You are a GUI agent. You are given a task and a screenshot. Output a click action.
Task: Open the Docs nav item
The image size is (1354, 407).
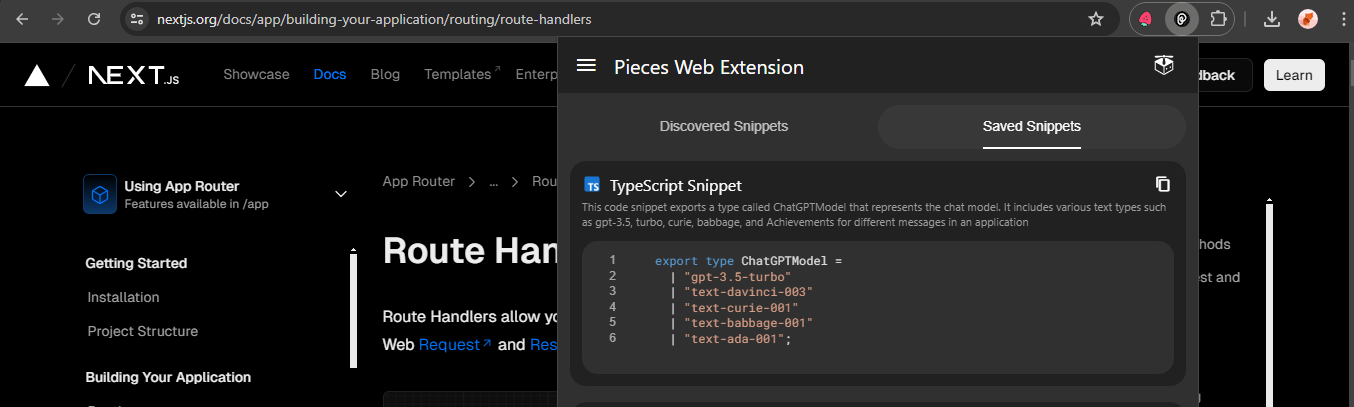330,75
